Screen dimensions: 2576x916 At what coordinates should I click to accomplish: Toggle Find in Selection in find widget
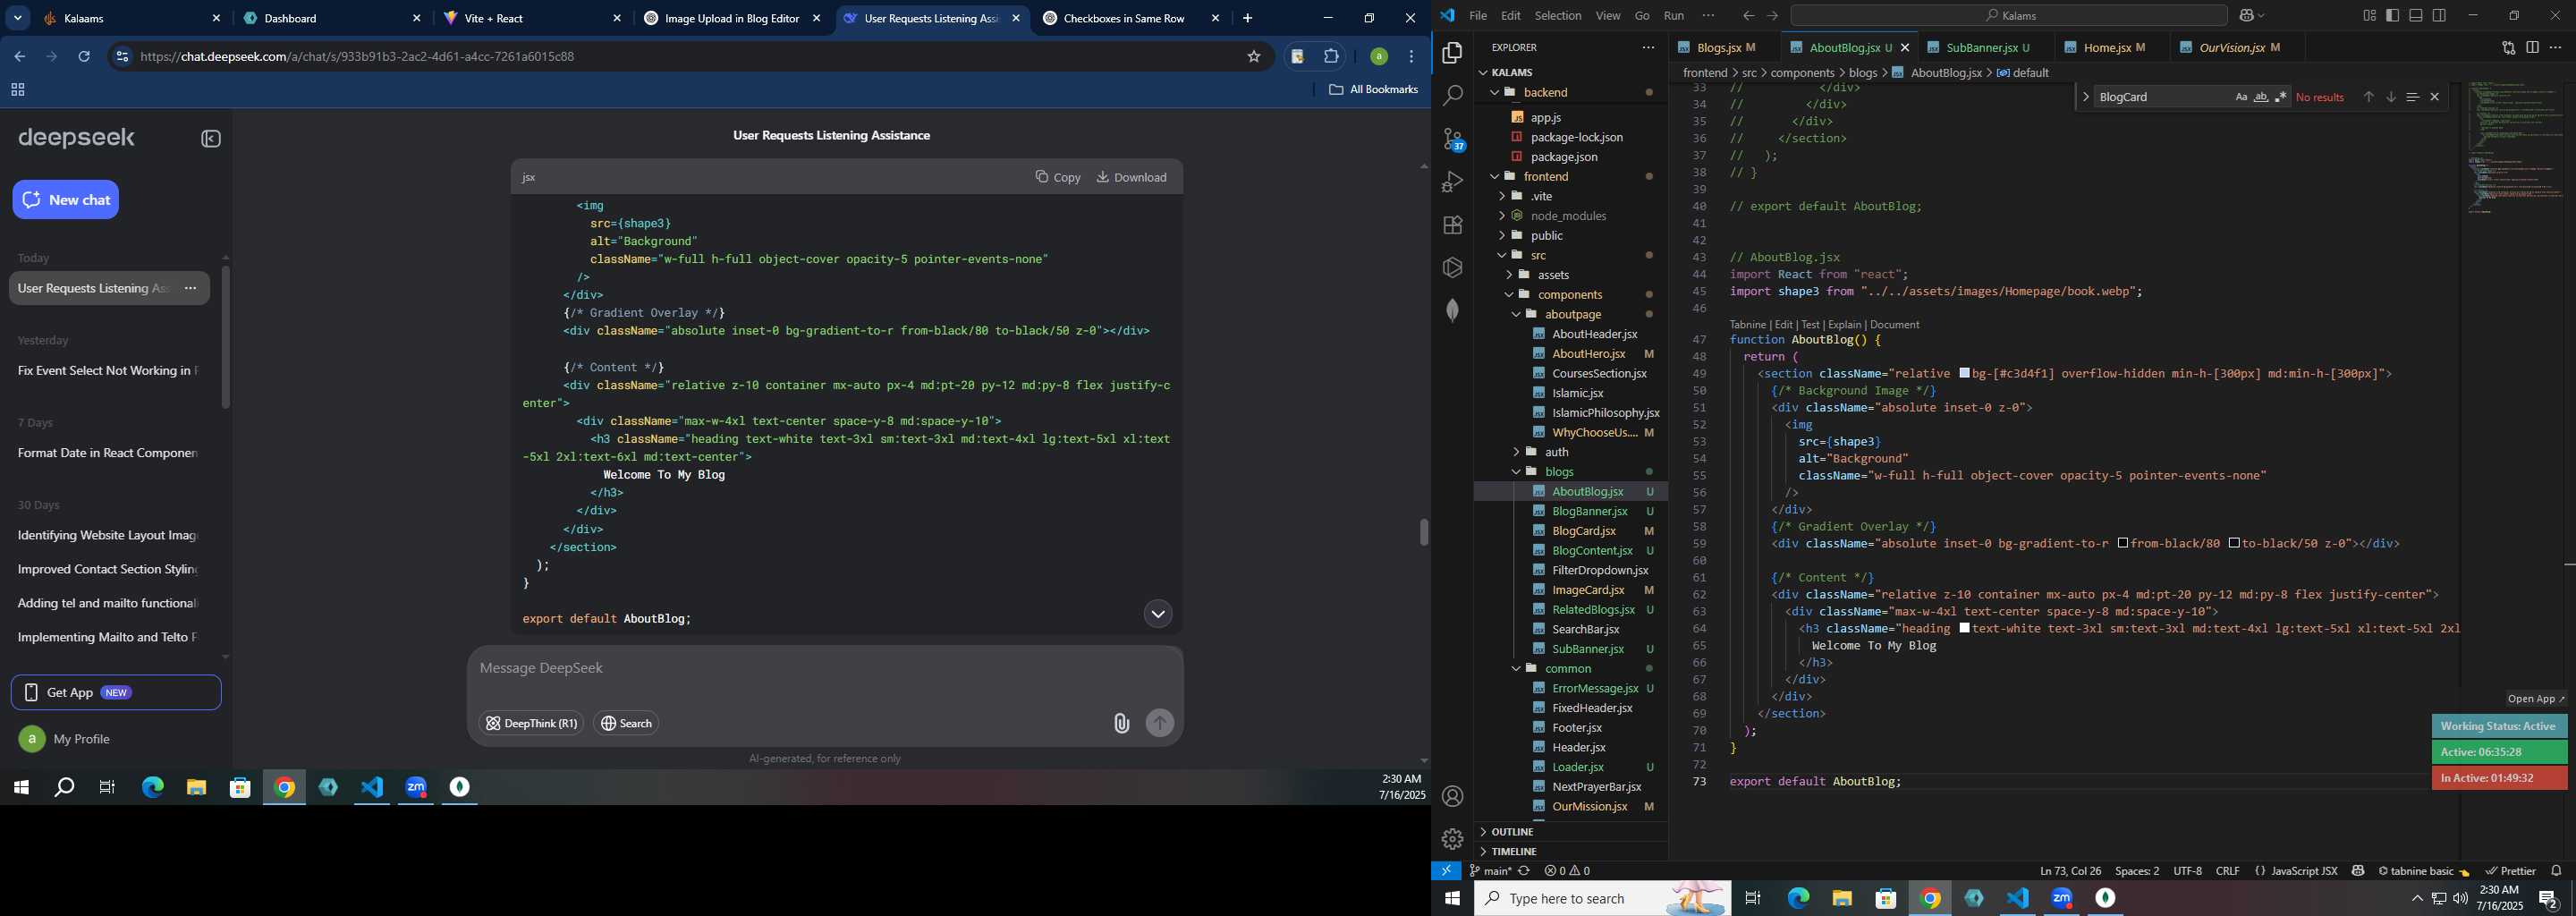point(2412,97)
